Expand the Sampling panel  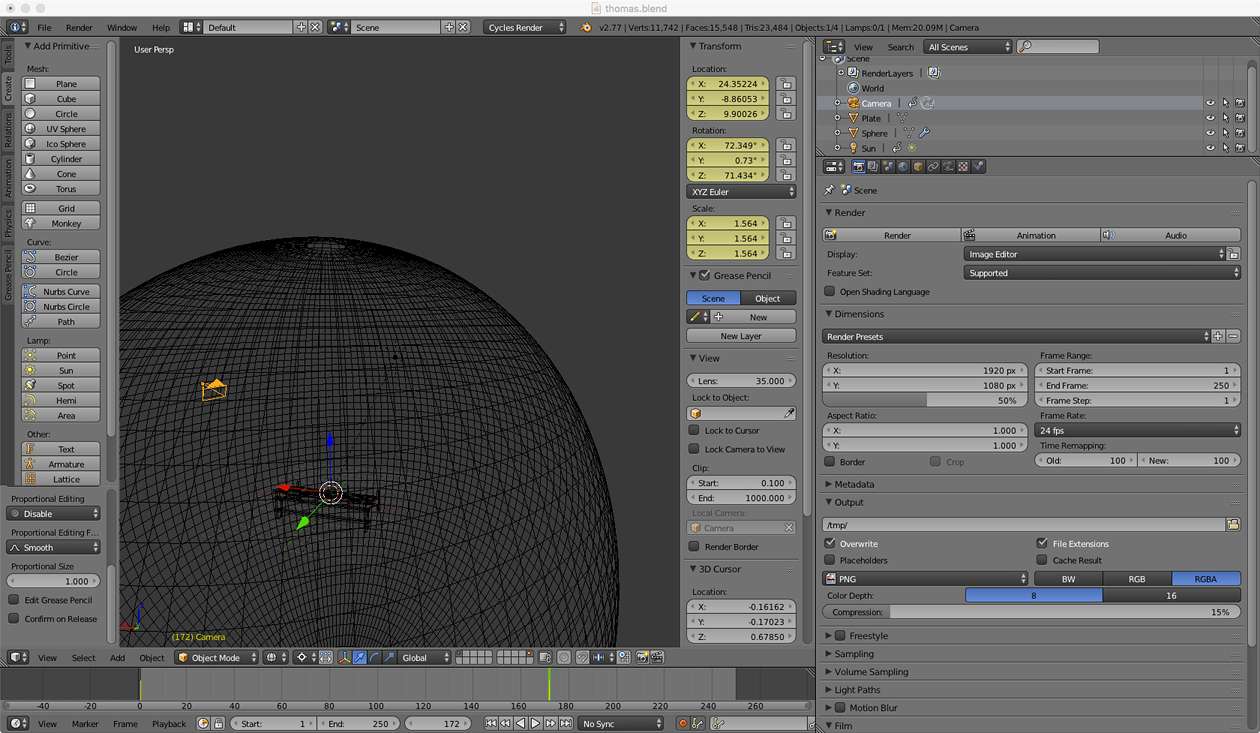pos(854,654)
